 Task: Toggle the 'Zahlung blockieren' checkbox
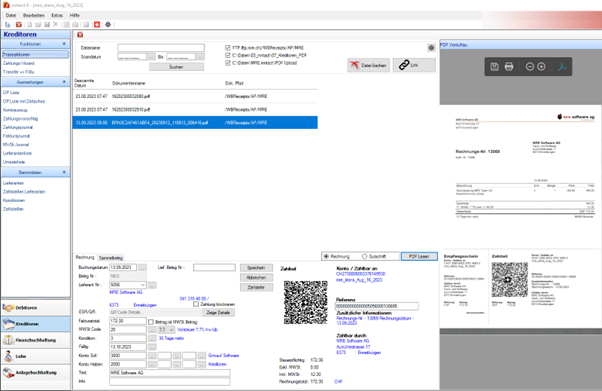(x=196, y=304)
